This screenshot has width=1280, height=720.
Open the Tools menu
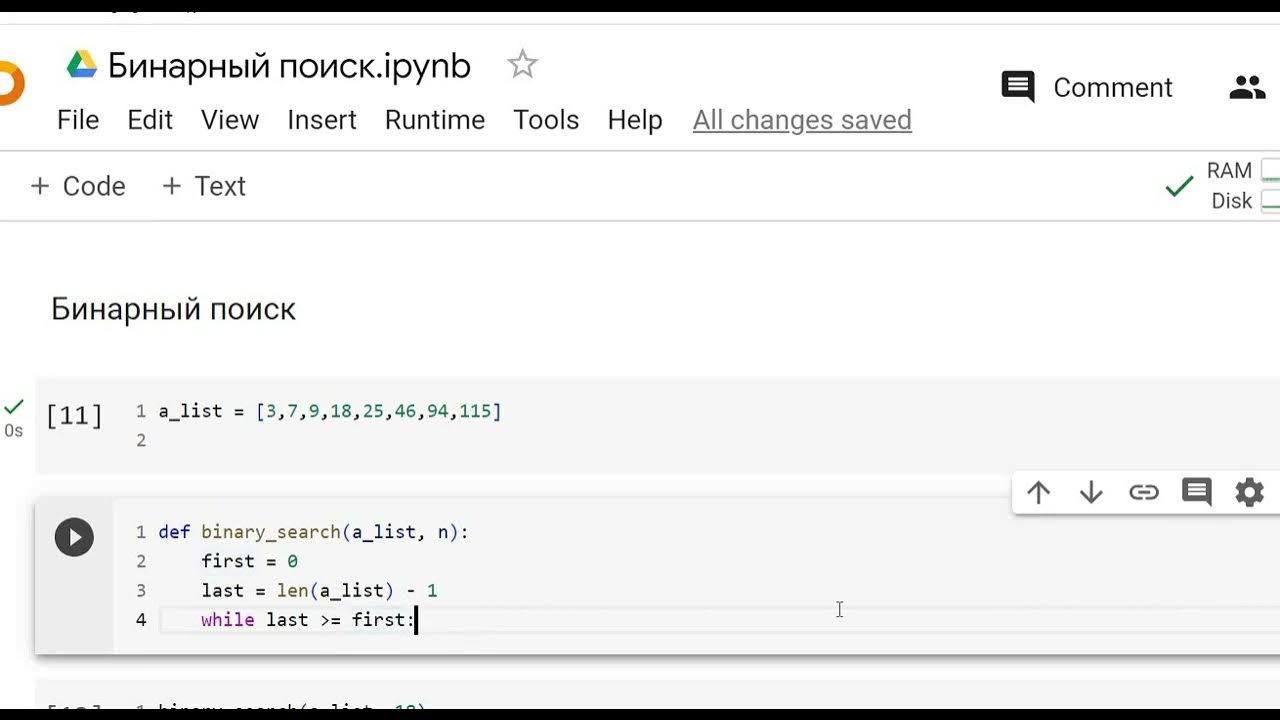tap(546, 120)
